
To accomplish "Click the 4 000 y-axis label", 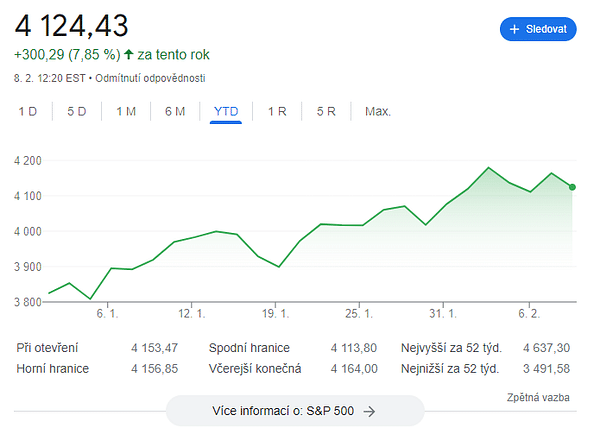I will [x=28, y=231].
